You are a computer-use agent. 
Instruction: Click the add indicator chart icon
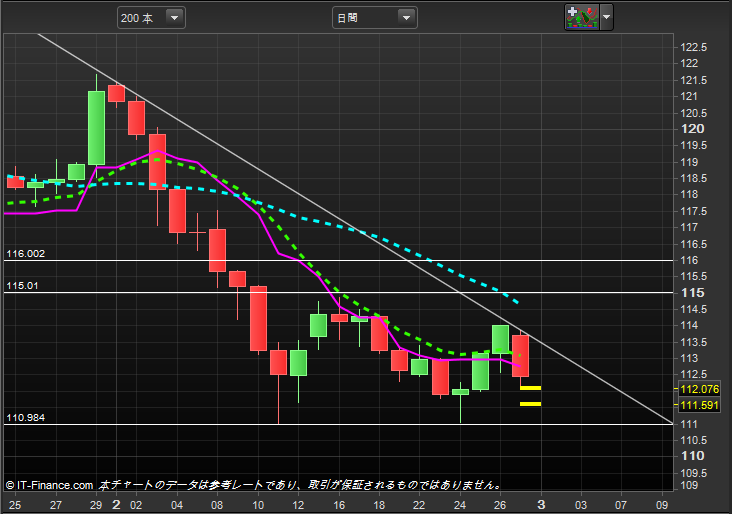point(582,17)
